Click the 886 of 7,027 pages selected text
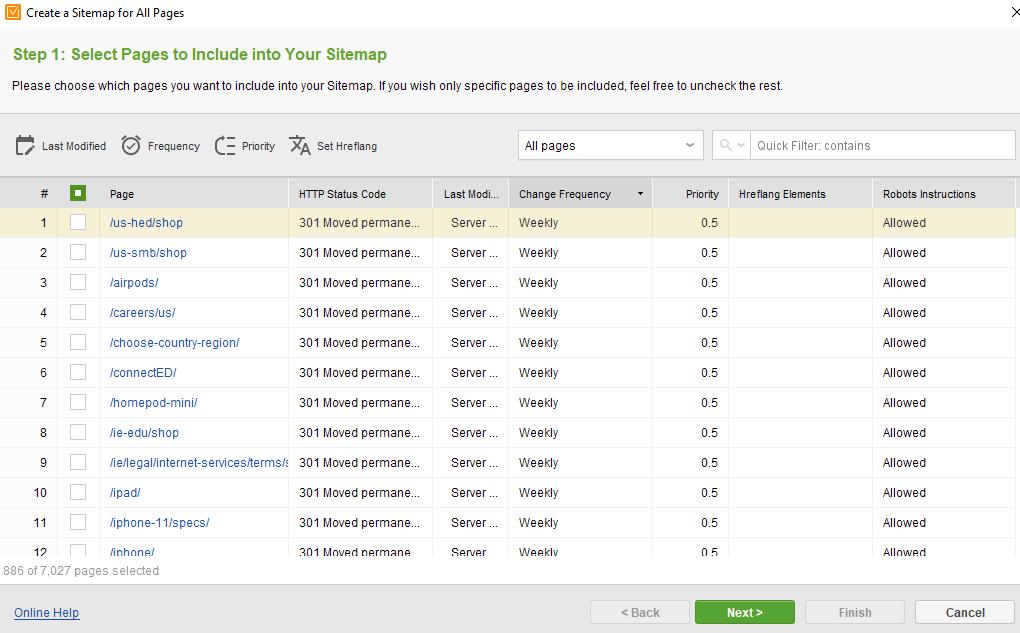This screenshot has width=1020, height=633. point(81,571)
